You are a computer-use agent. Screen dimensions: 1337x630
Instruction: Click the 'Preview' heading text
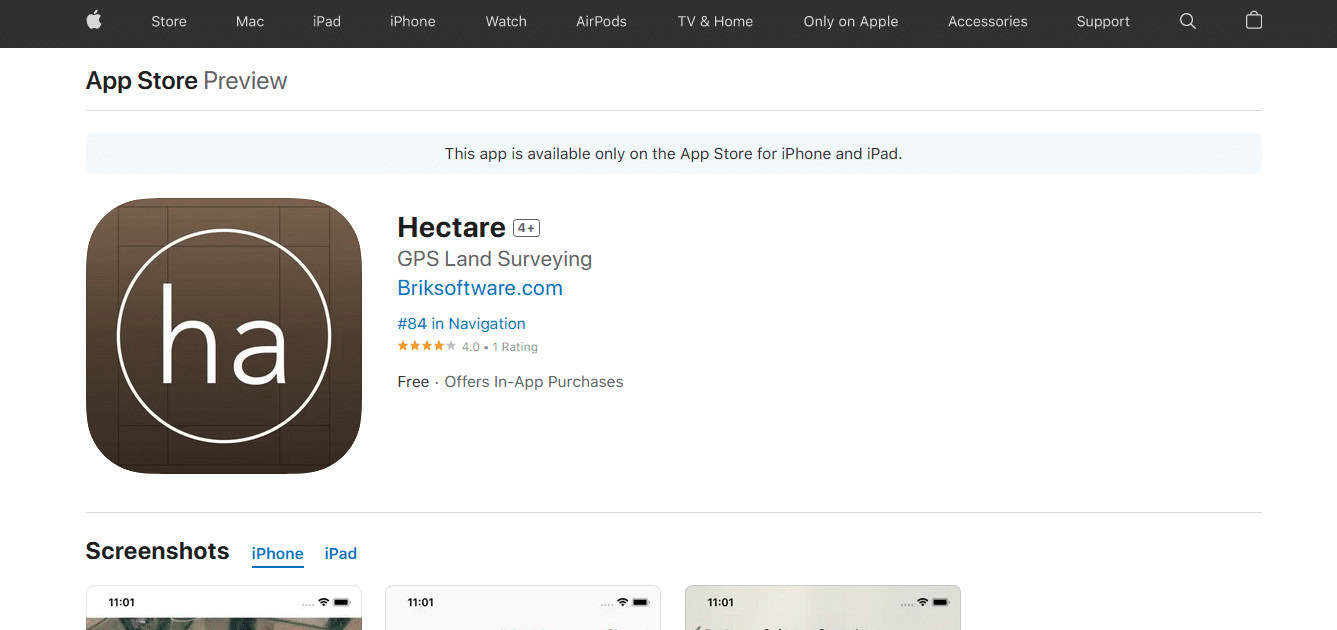pyautogui.click(x=245, y=81)
